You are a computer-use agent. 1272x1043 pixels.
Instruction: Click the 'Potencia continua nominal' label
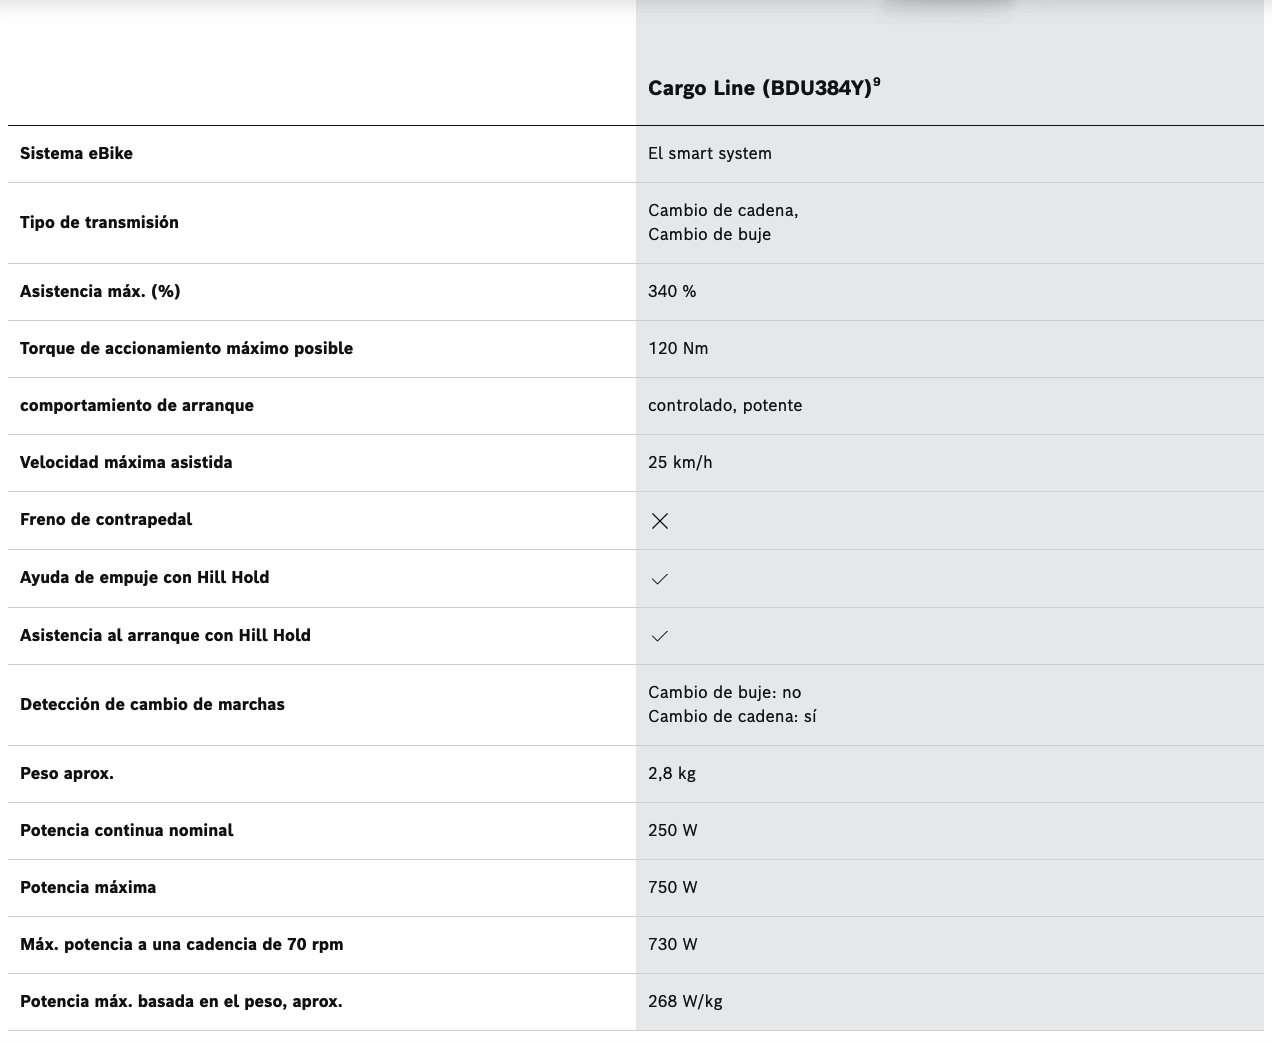[126, 830]
